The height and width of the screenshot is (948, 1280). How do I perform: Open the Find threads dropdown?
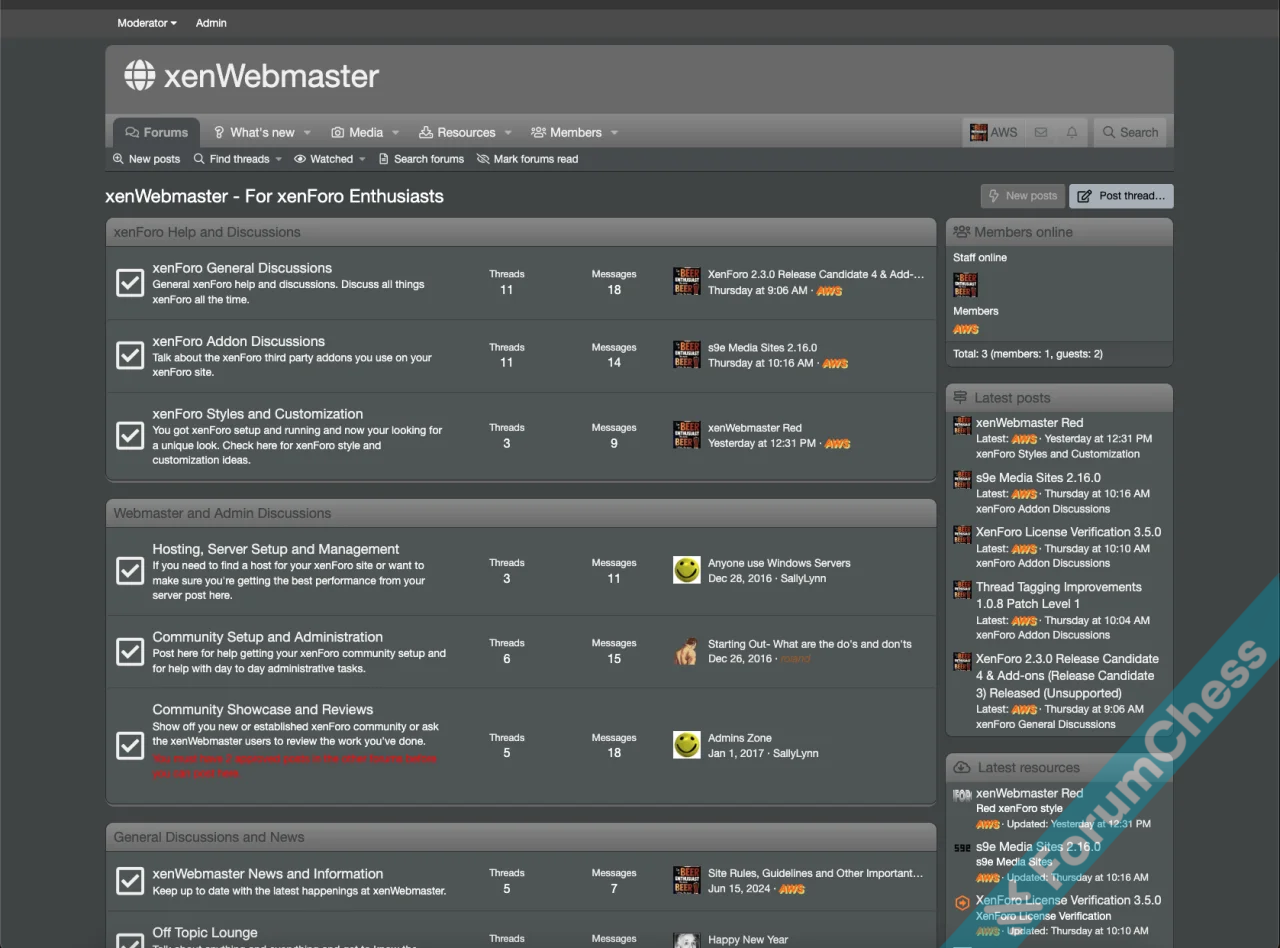point(238,159)
